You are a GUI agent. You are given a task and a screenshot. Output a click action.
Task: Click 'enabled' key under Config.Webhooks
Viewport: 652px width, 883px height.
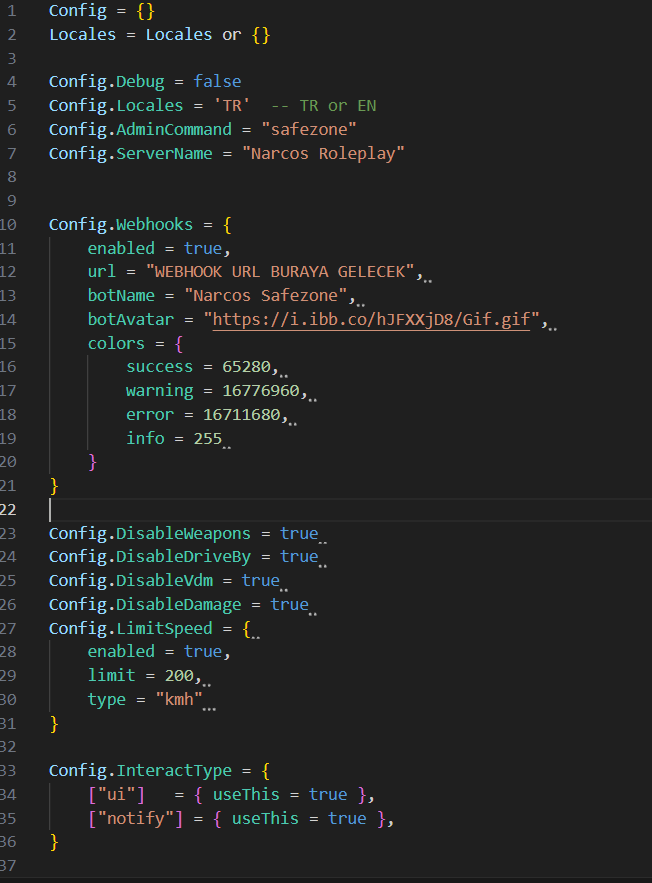click(121, 248)
